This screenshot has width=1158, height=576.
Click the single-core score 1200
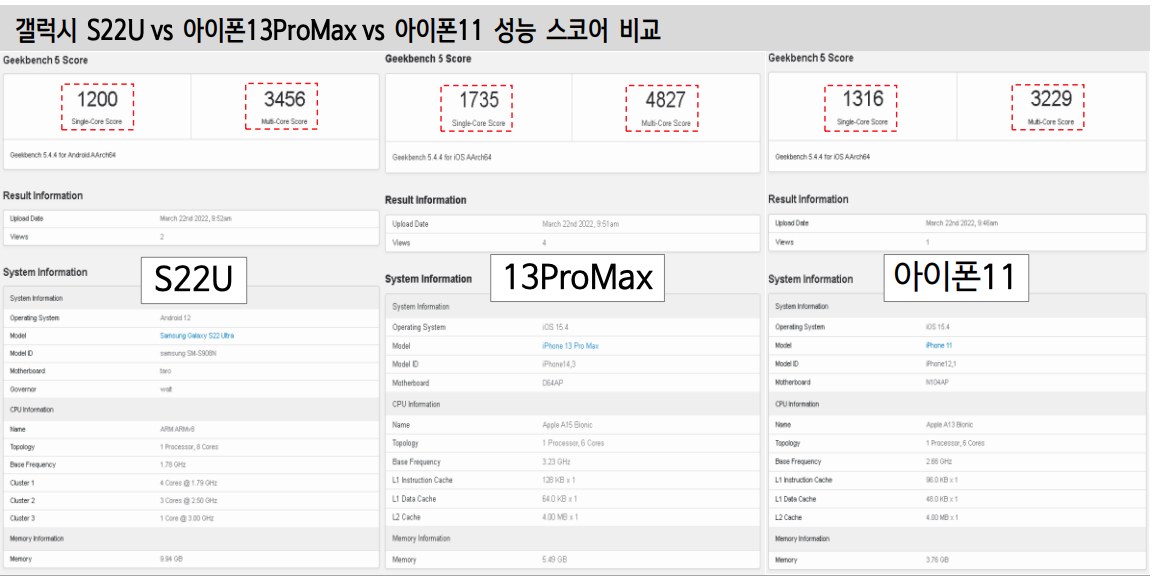tap(97, 99)
